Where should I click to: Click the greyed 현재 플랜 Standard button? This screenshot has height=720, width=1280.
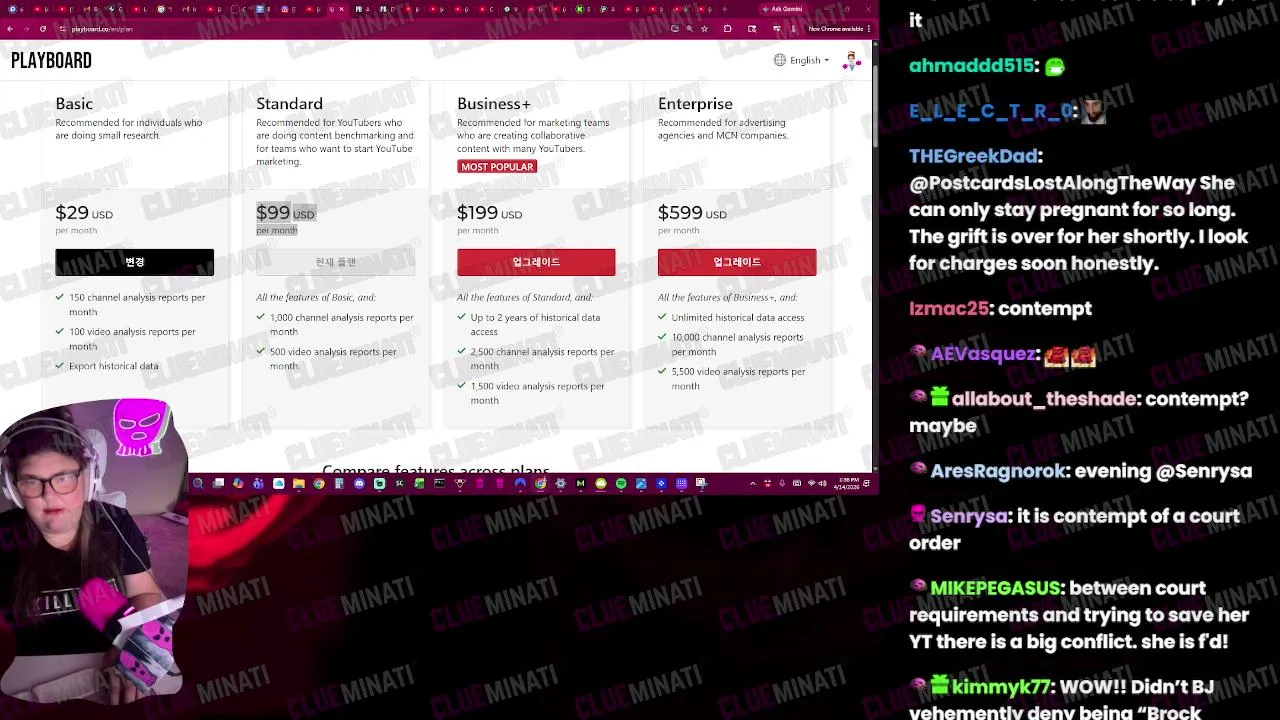[x=335, y=262]
